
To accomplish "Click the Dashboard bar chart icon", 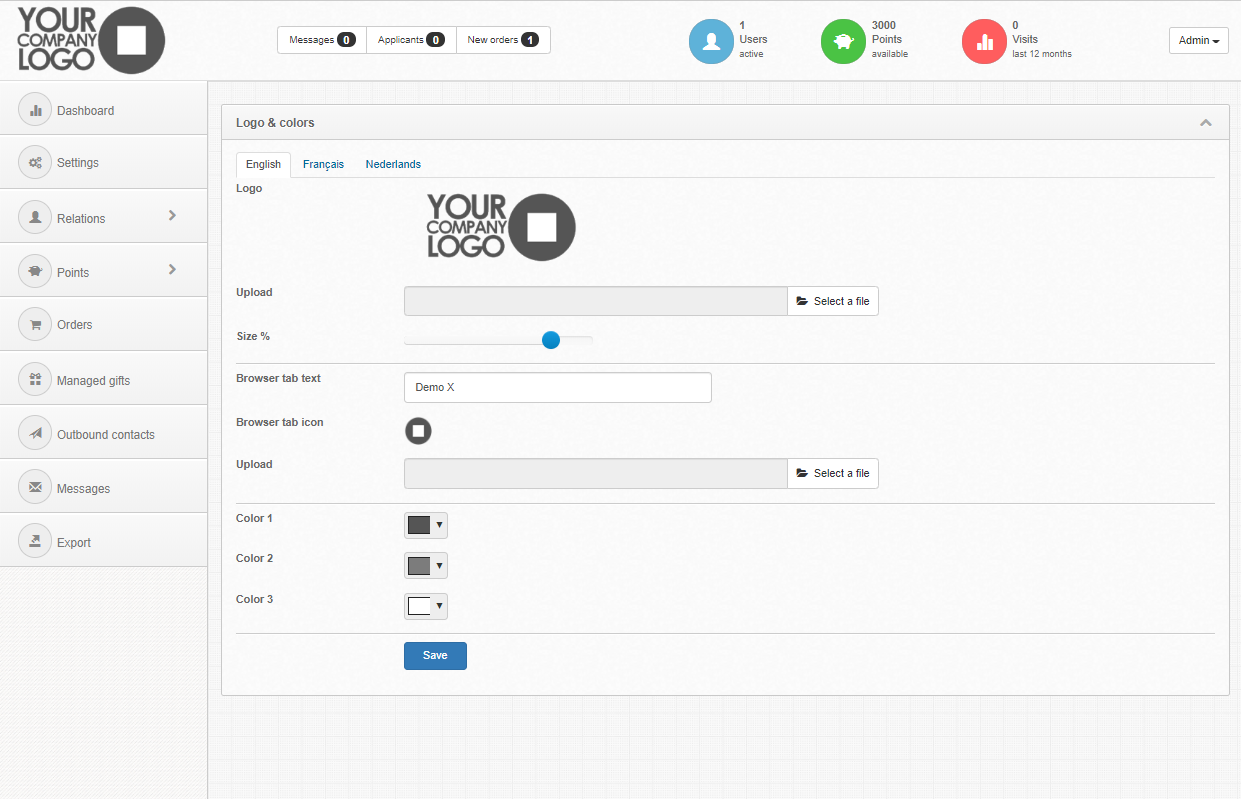I will click(35, 111).
